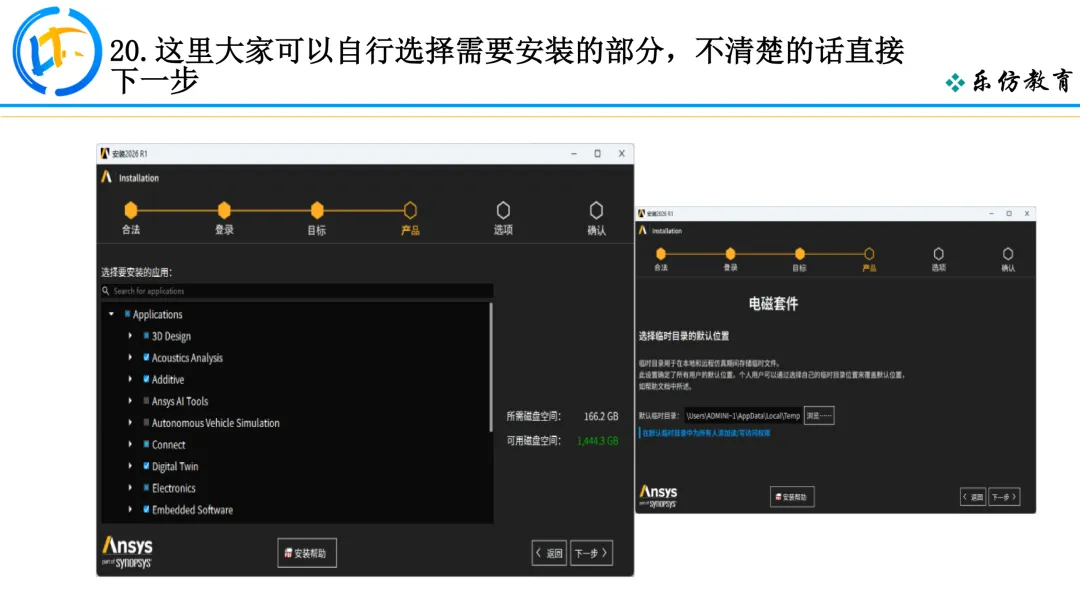
Task: Click the Search for applications field
Action: tap(297, 291)
